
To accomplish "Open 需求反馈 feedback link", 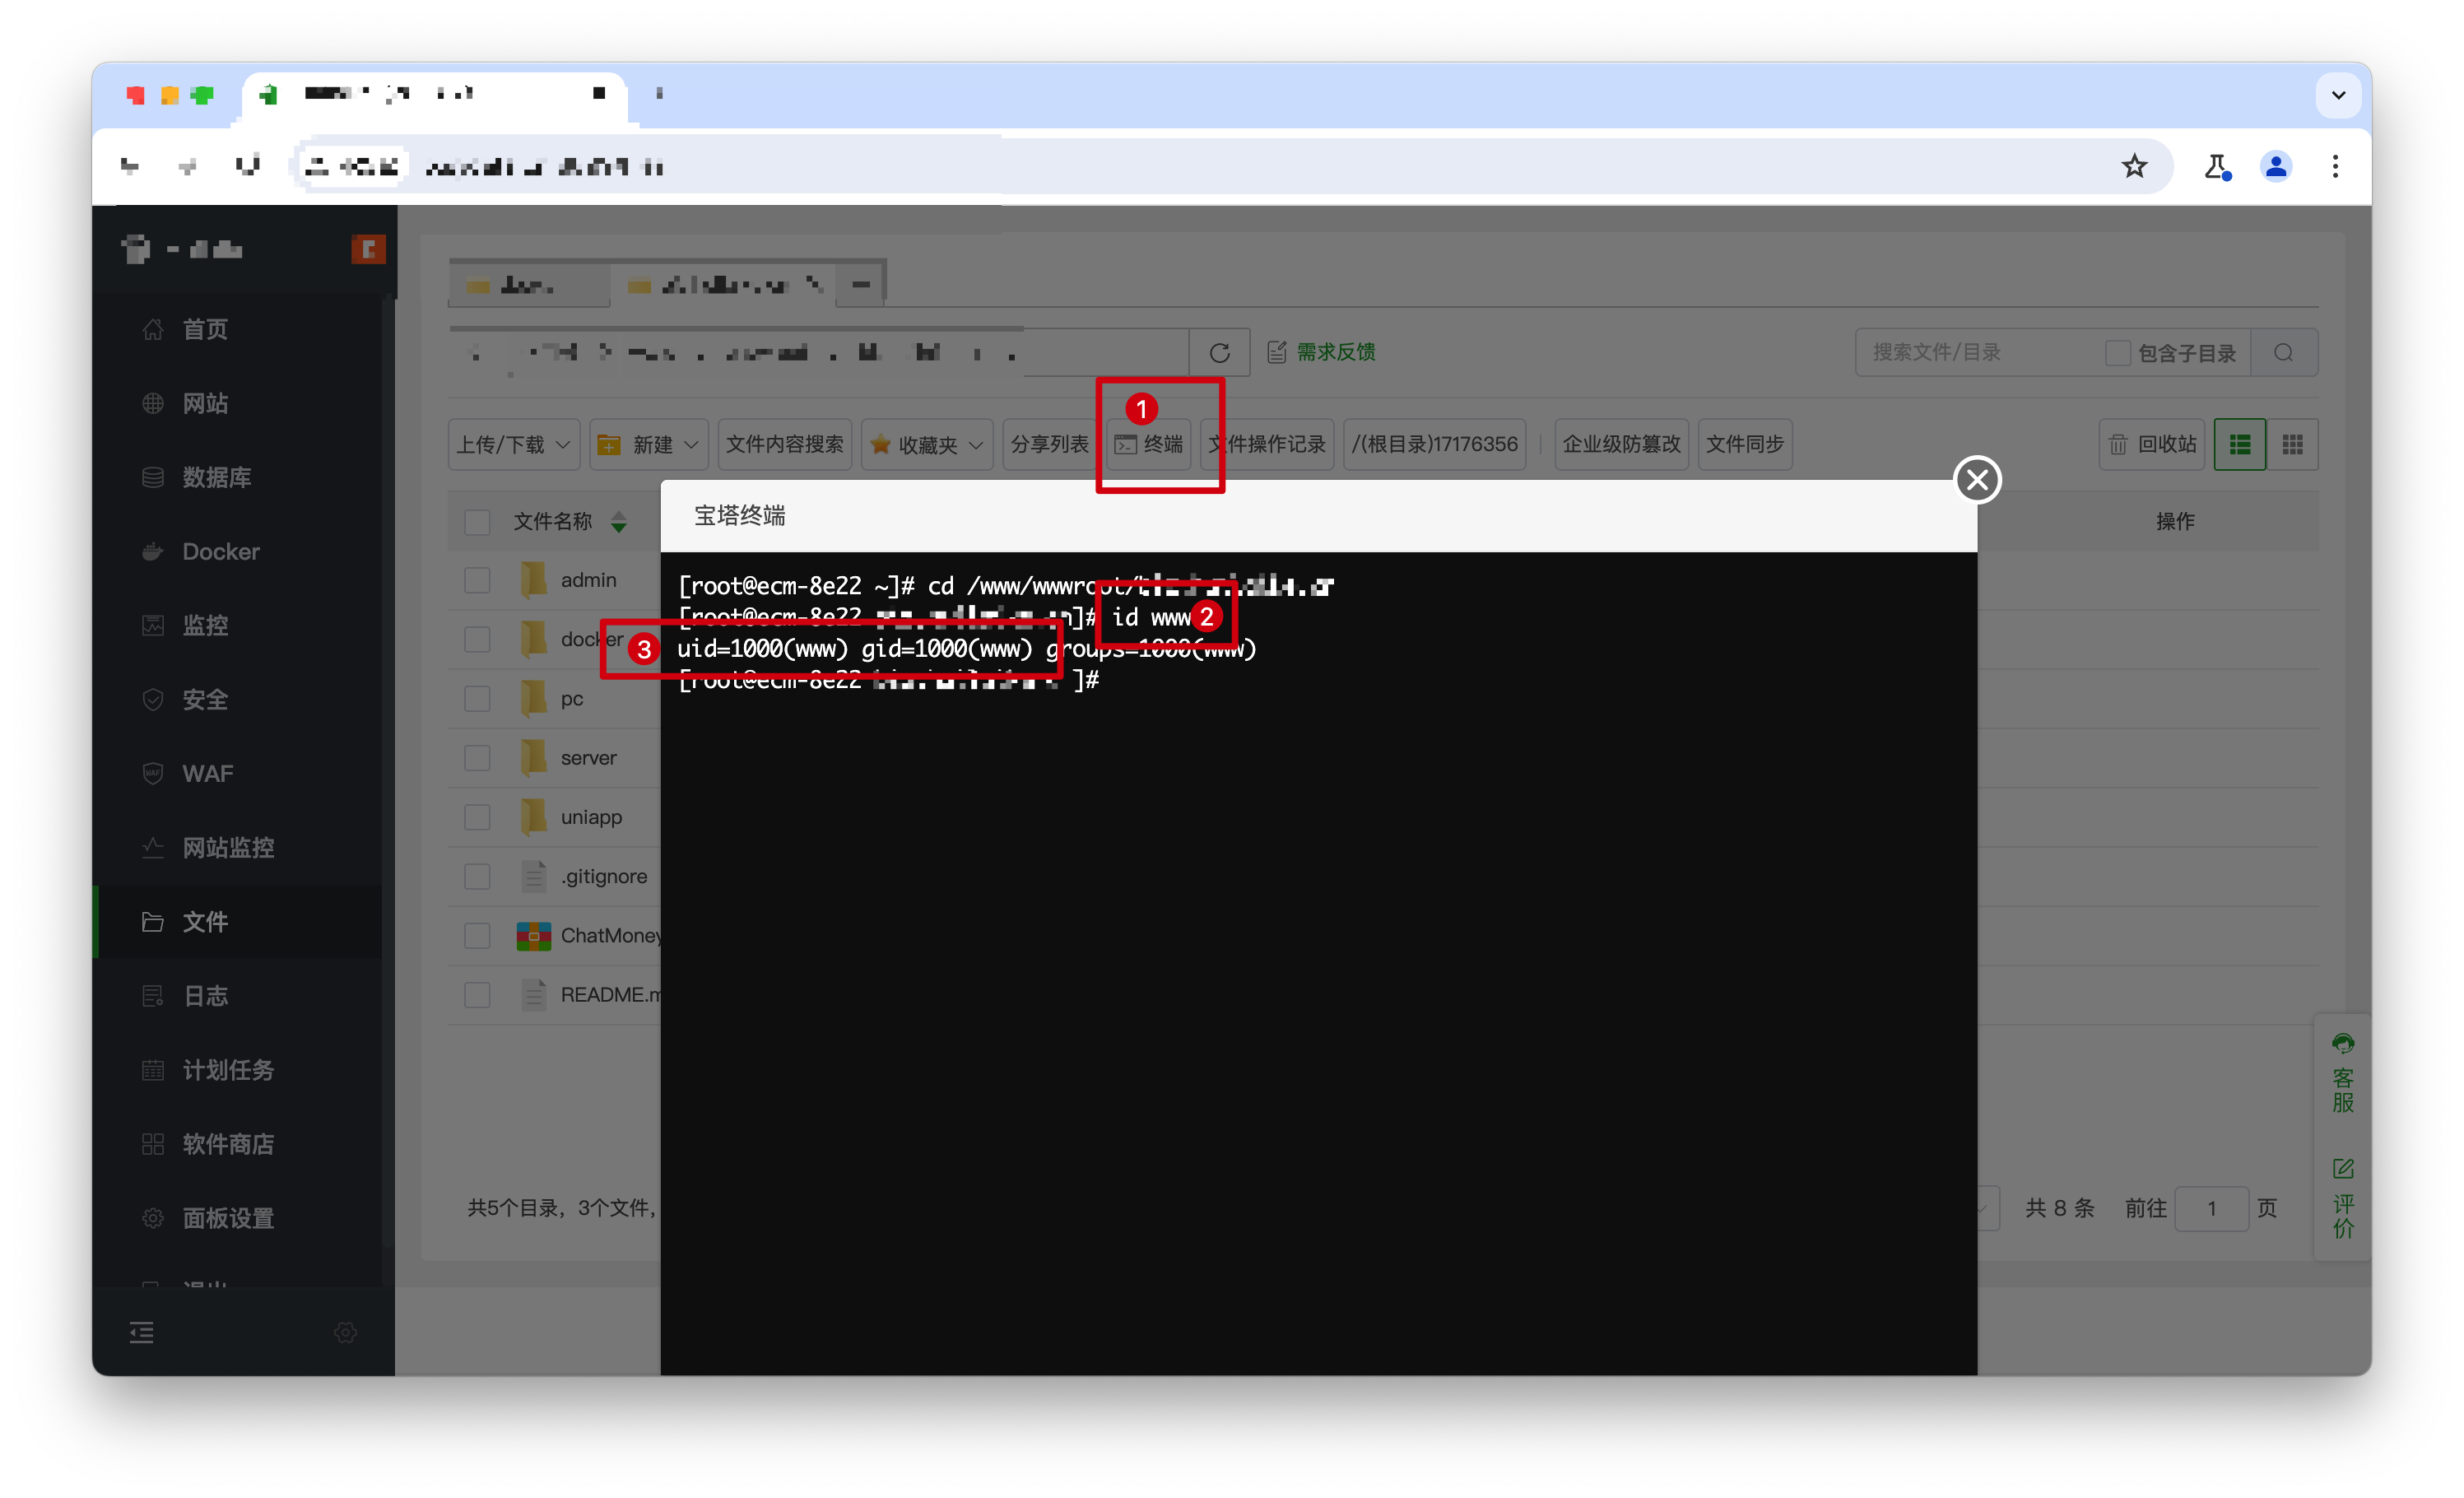I will pos(1321,352).
